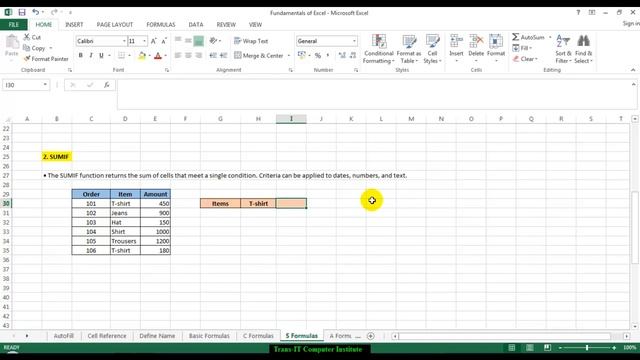Click the column I header
The width and height of the screenshot is (640, 360).
click(x=291, y=119)
